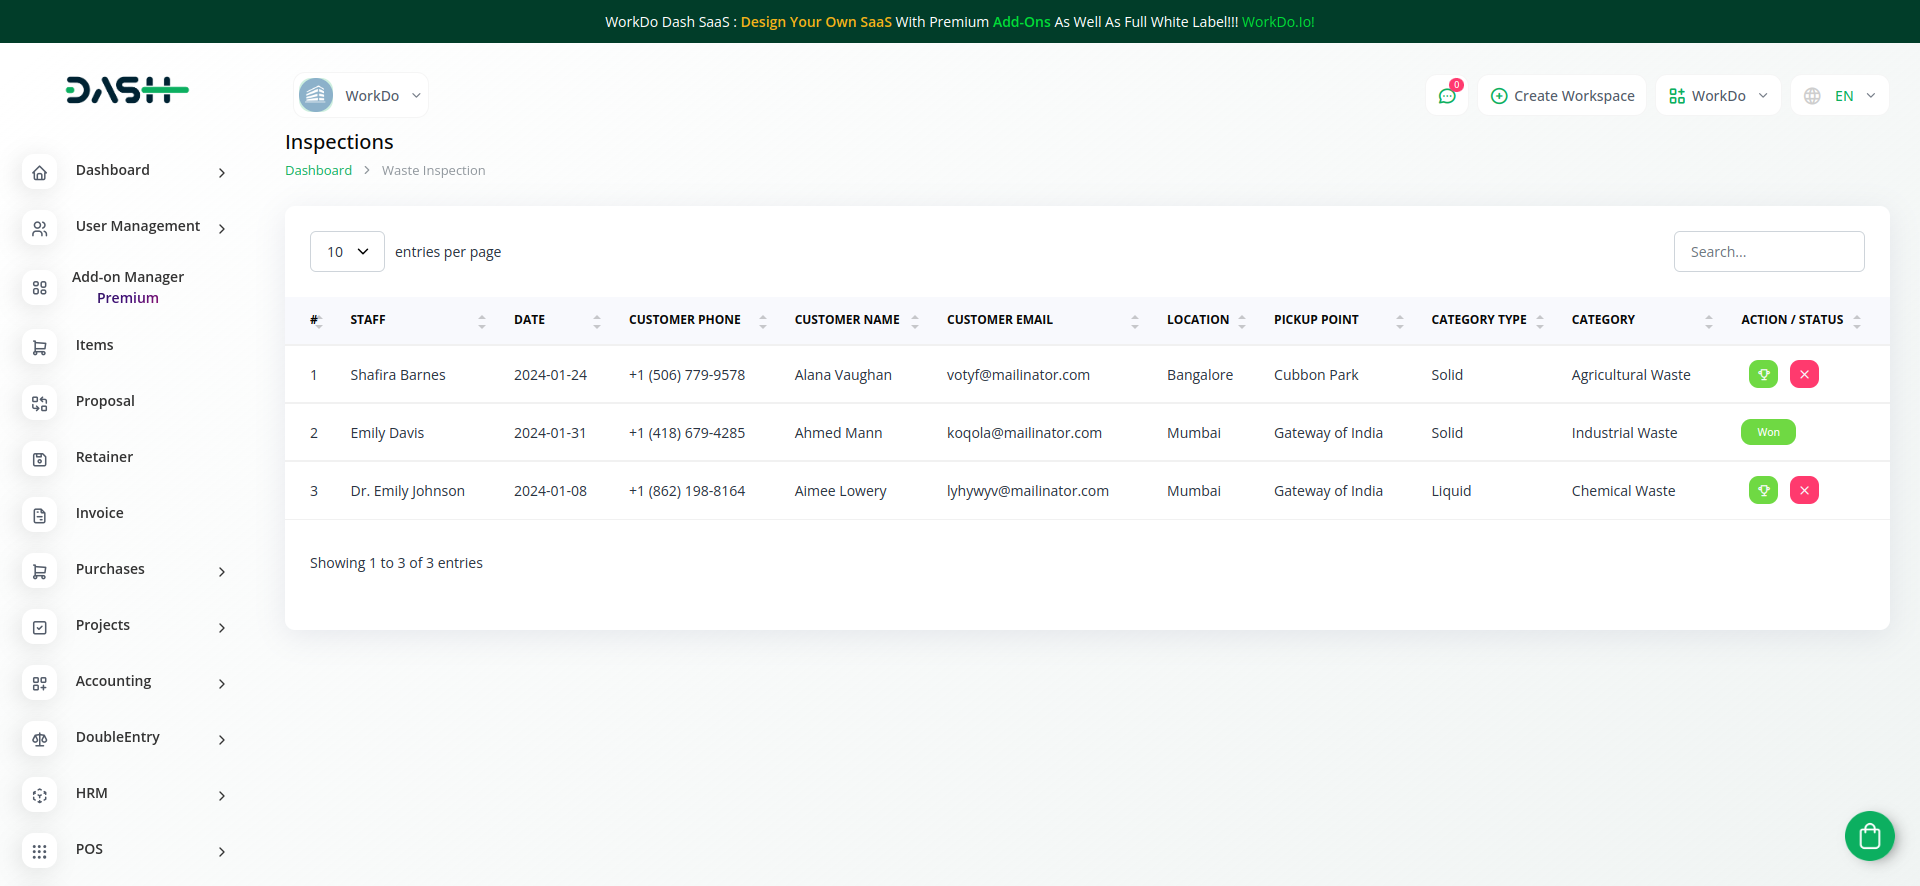Click the Create Workspace button

point(1562,96)
